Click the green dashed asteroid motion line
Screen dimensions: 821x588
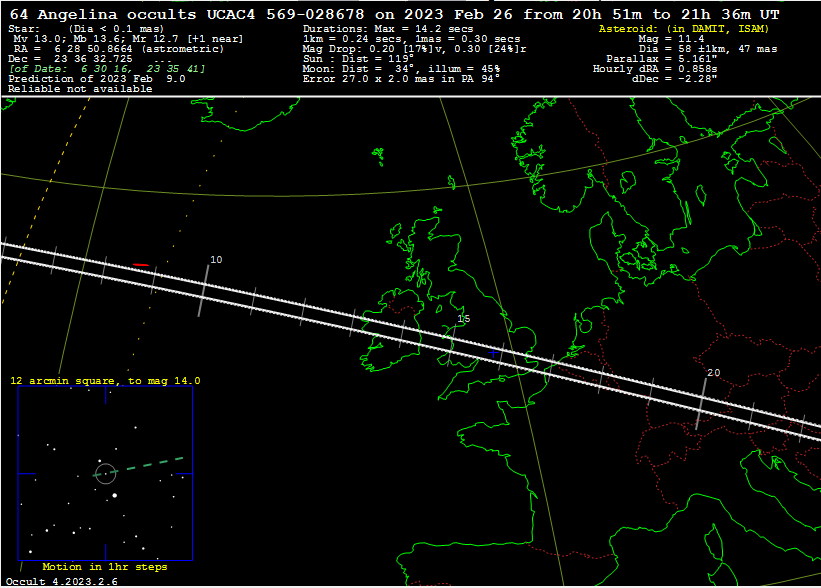152,464
